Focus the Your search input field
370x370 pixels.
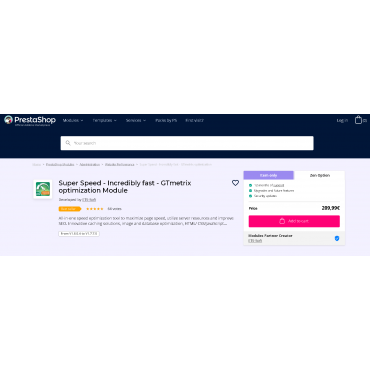(187, 143)
